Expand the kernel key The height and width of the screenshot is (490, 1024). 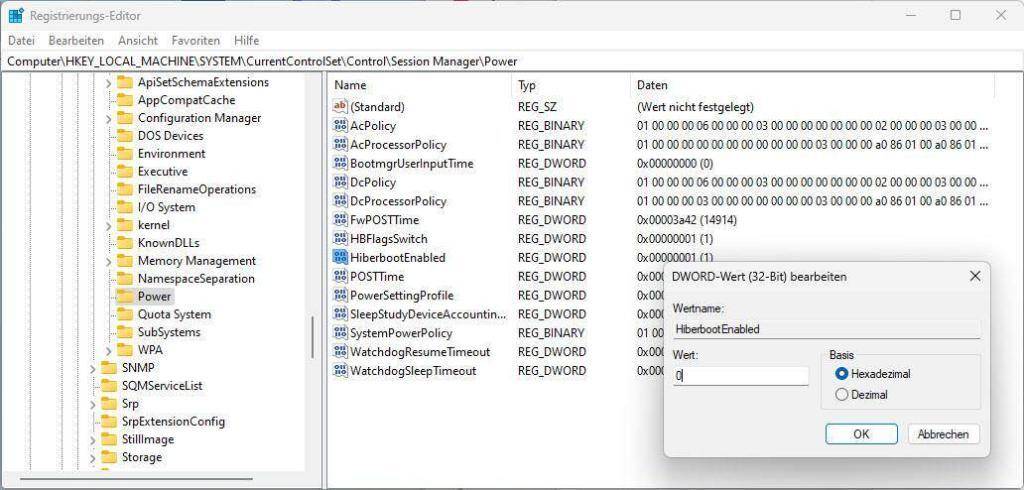click(108, 225)
